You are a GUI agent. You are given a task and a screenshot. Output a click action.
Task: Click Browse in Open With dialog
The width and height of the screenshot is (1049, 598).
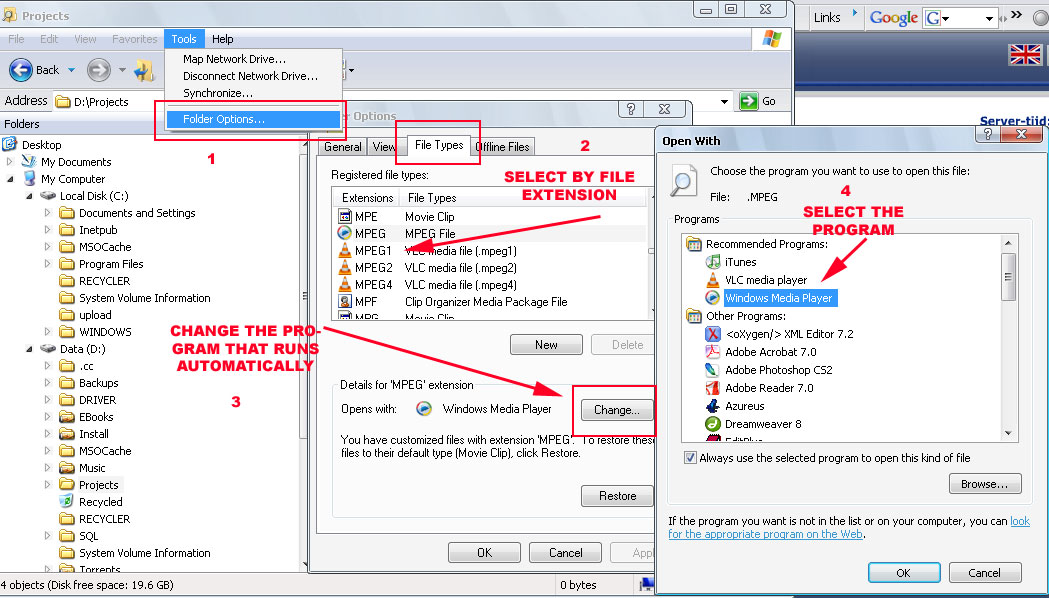(985, 484)
